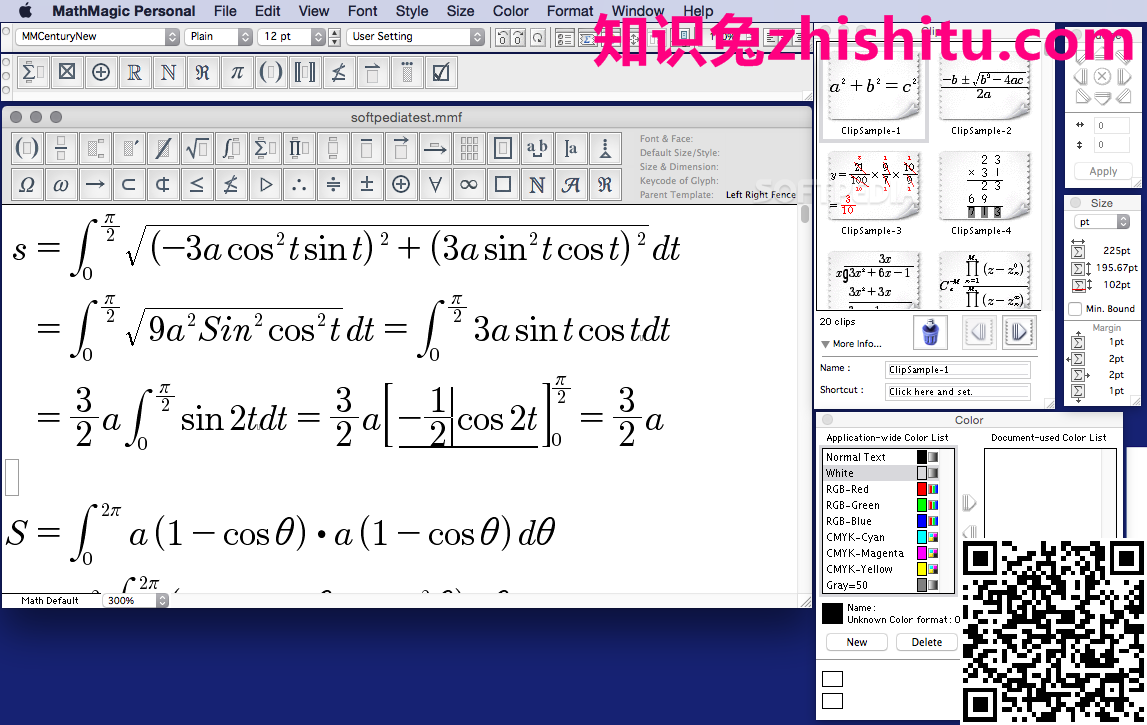Open the Plain style dropdown
The height and width of the screenshot is (725, 1147).
click(x=218, y=37)
